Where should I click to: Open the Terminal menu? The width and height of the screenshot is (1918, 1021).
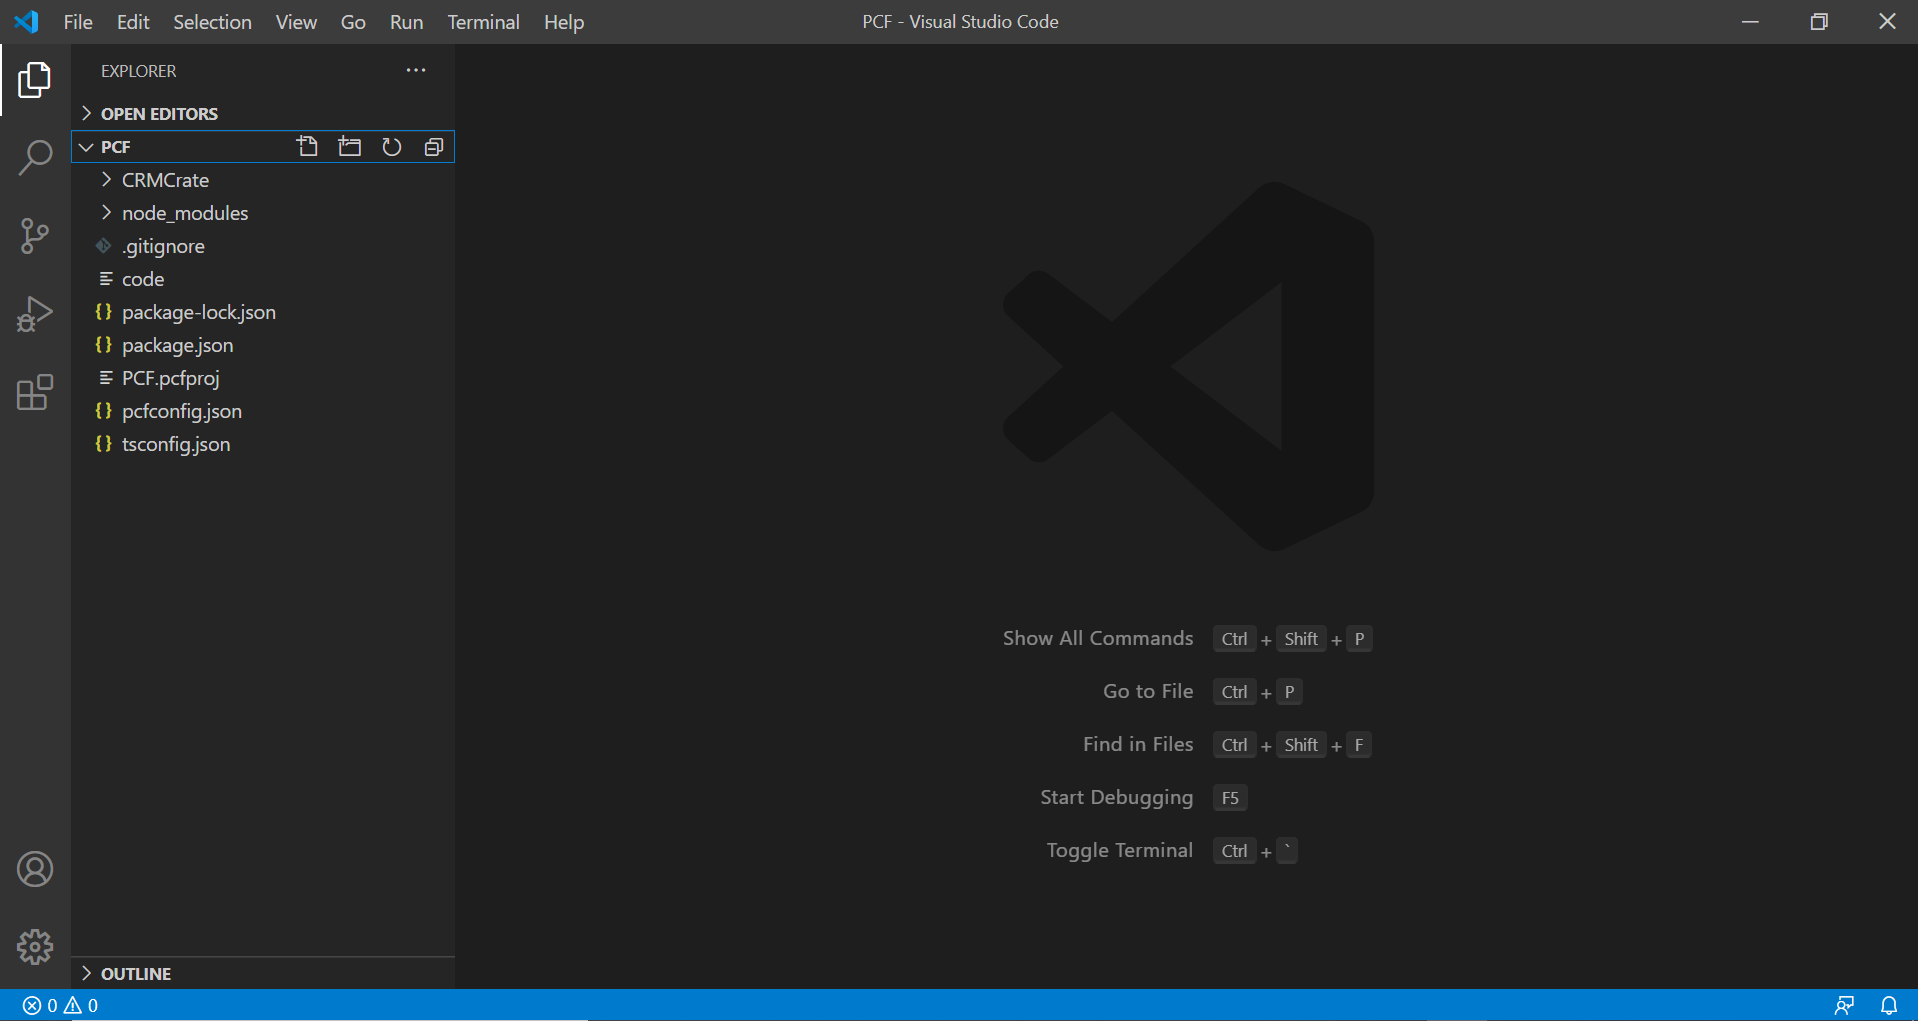[483, 22]
